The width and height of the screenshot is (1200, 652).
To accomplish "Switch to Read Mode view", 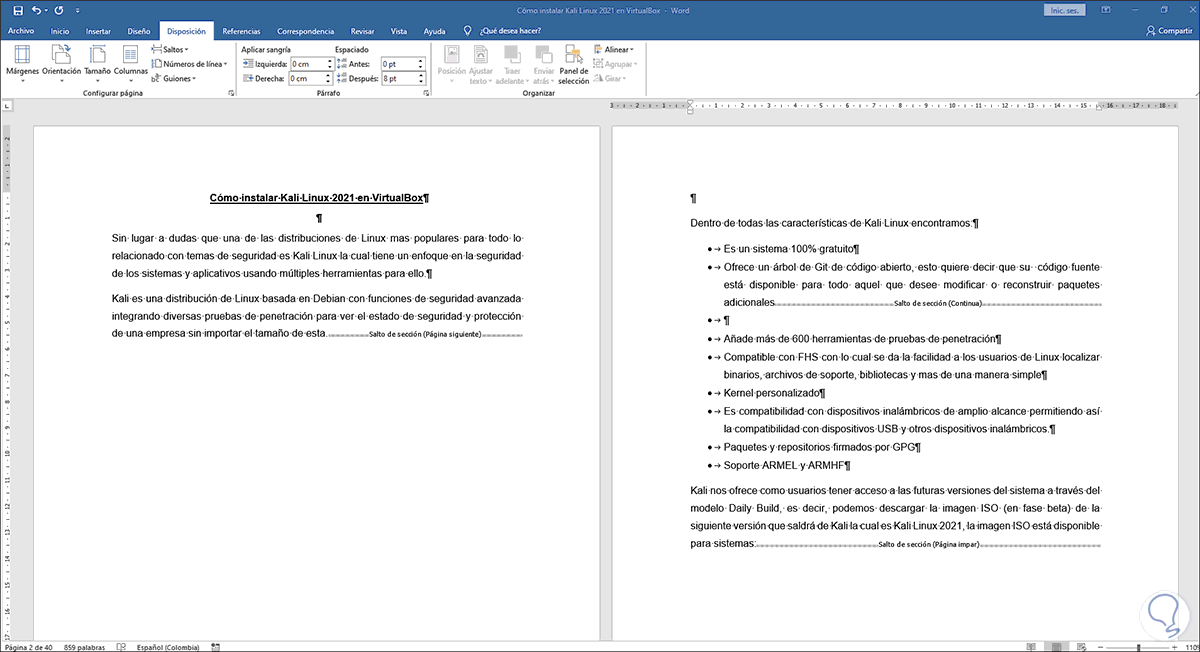I will click(x=1030, y=646).
